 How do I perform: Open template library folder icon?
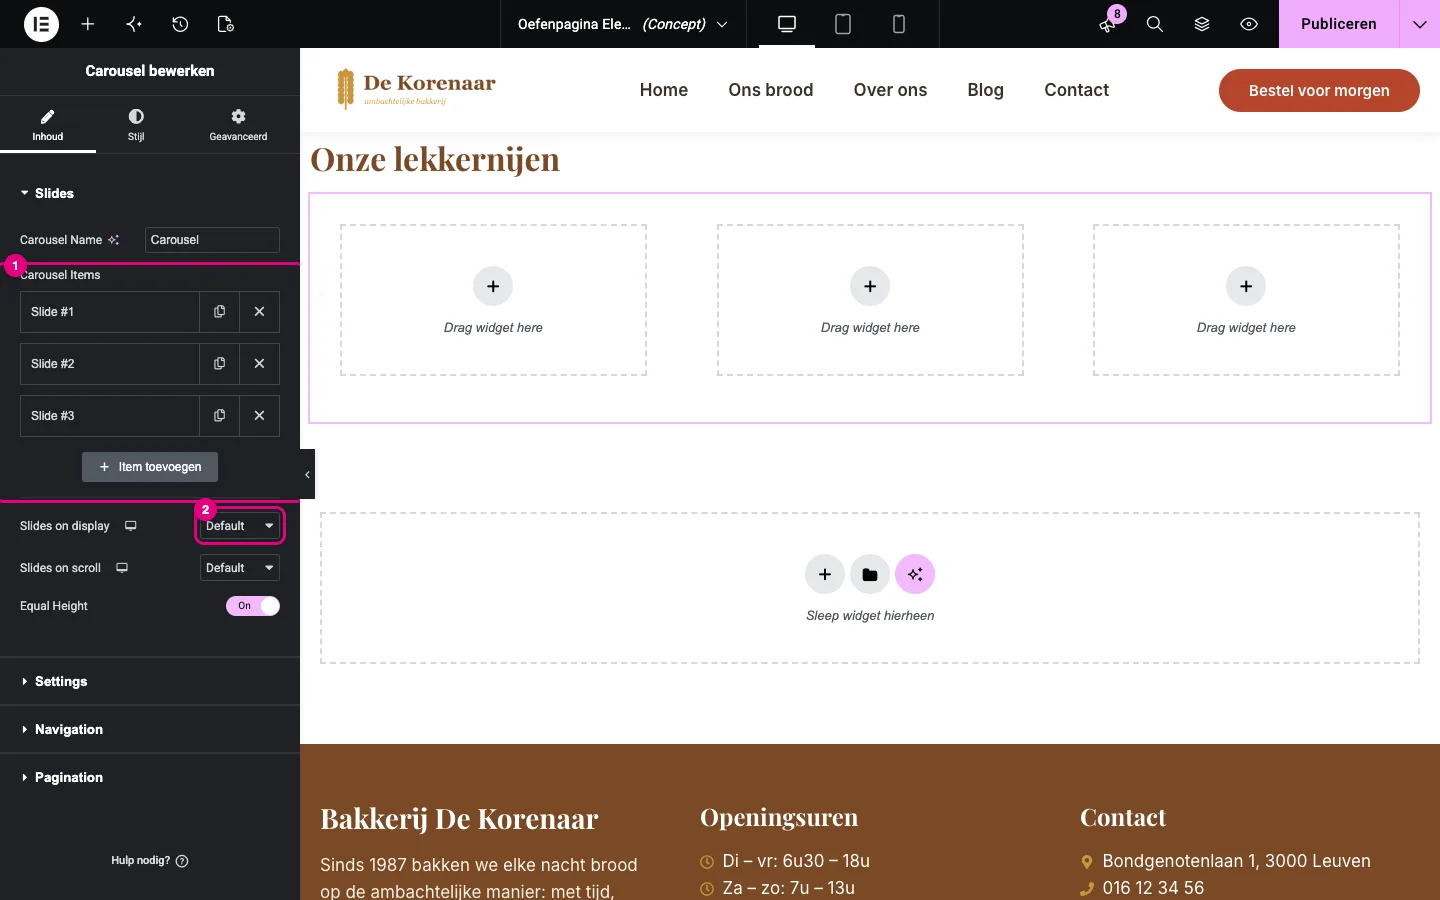pos(870,574)
